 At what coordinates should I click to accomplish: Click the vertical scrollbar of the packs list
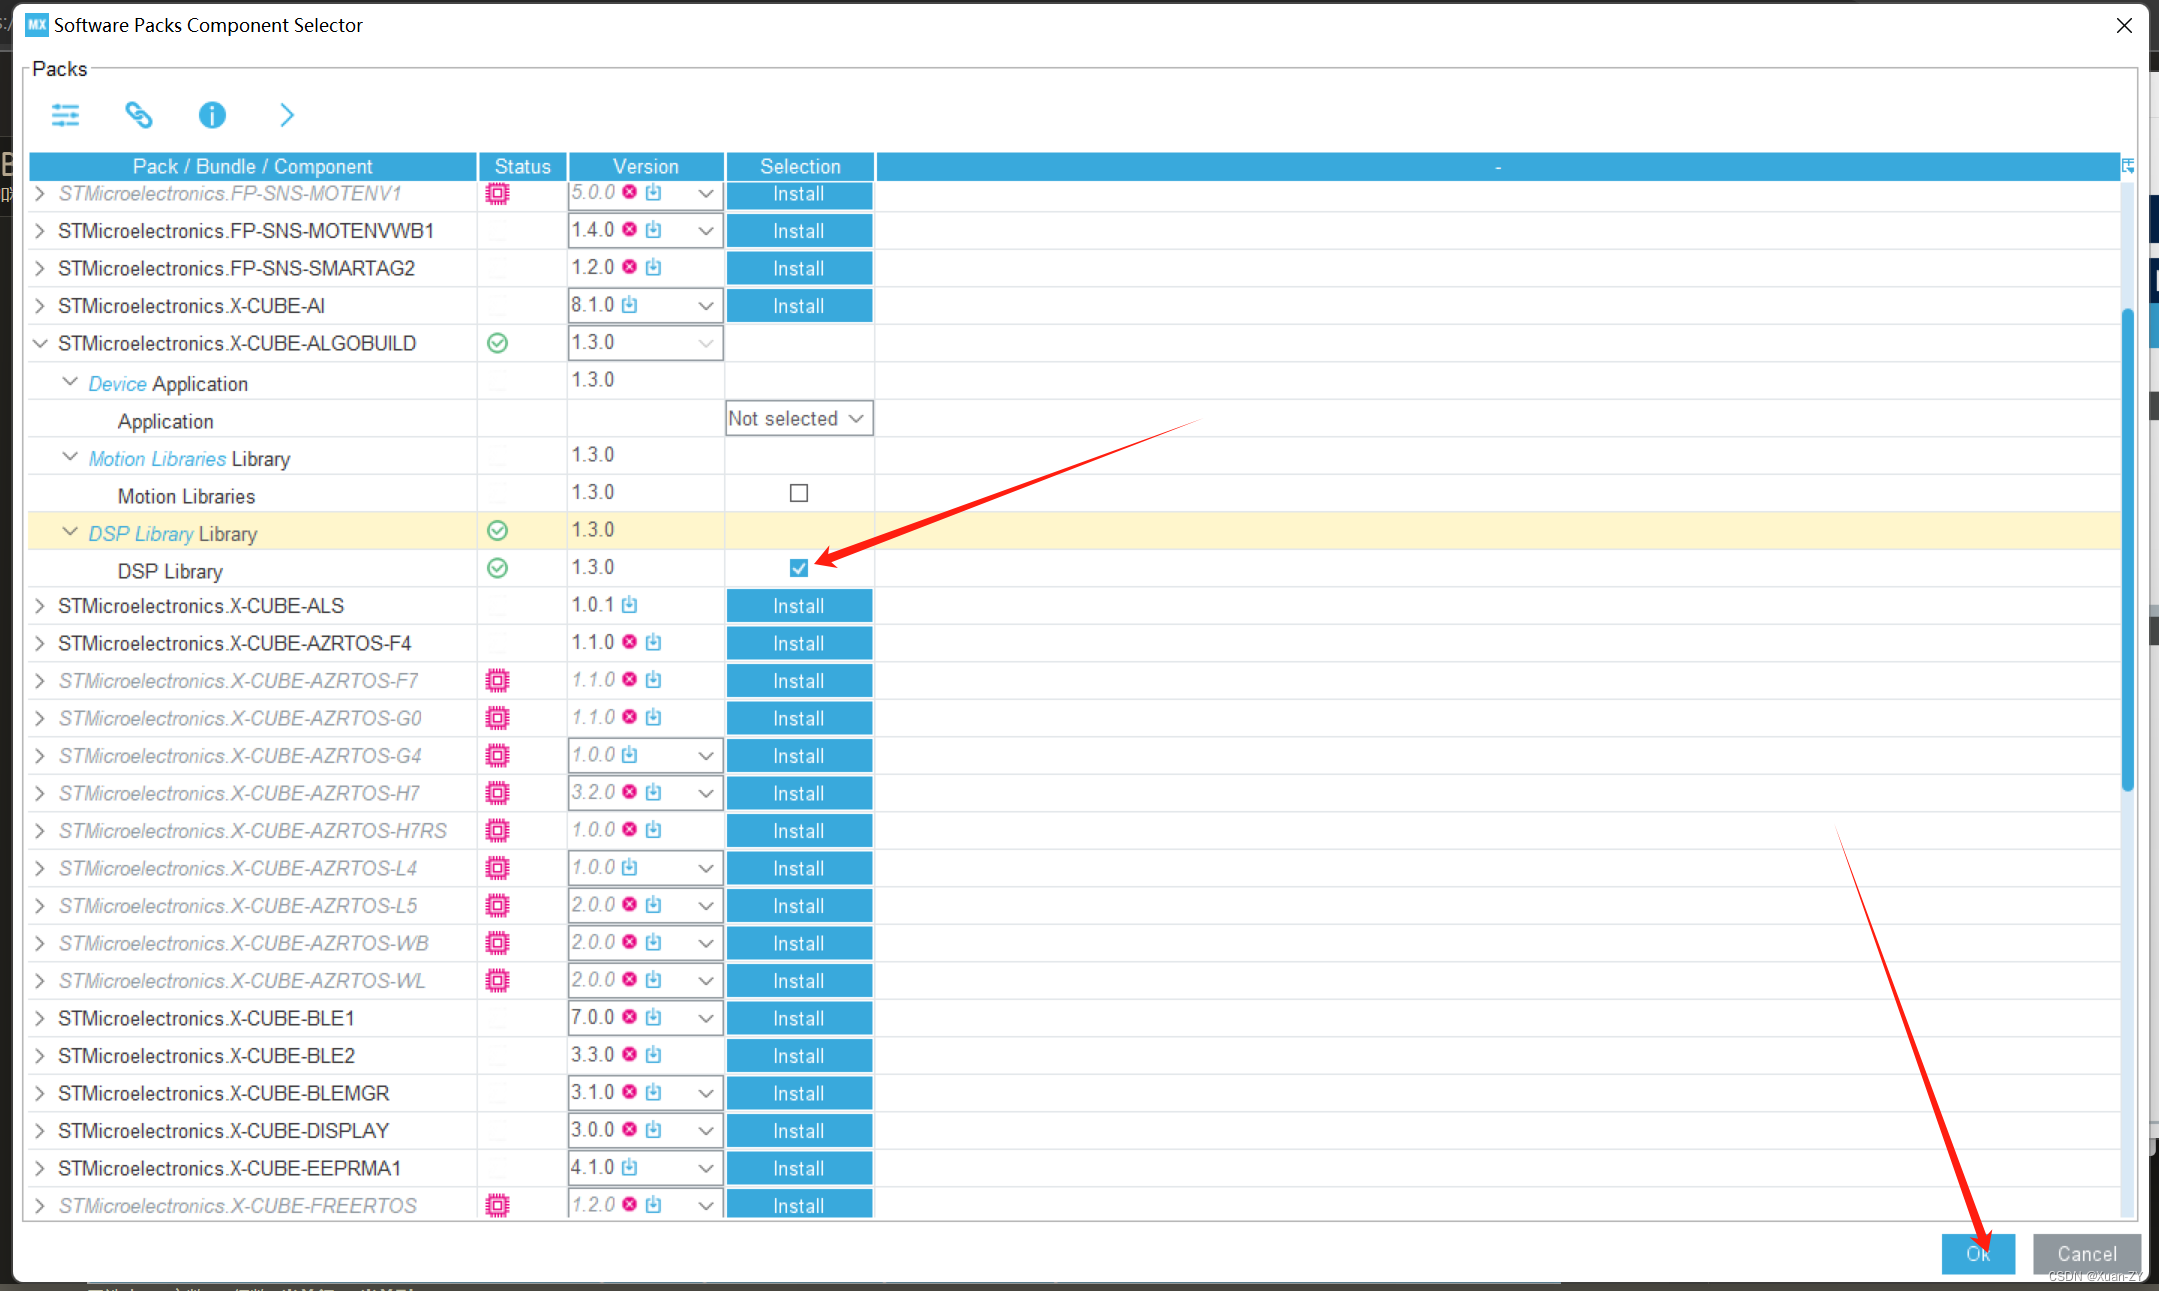tap(2128, 550)
